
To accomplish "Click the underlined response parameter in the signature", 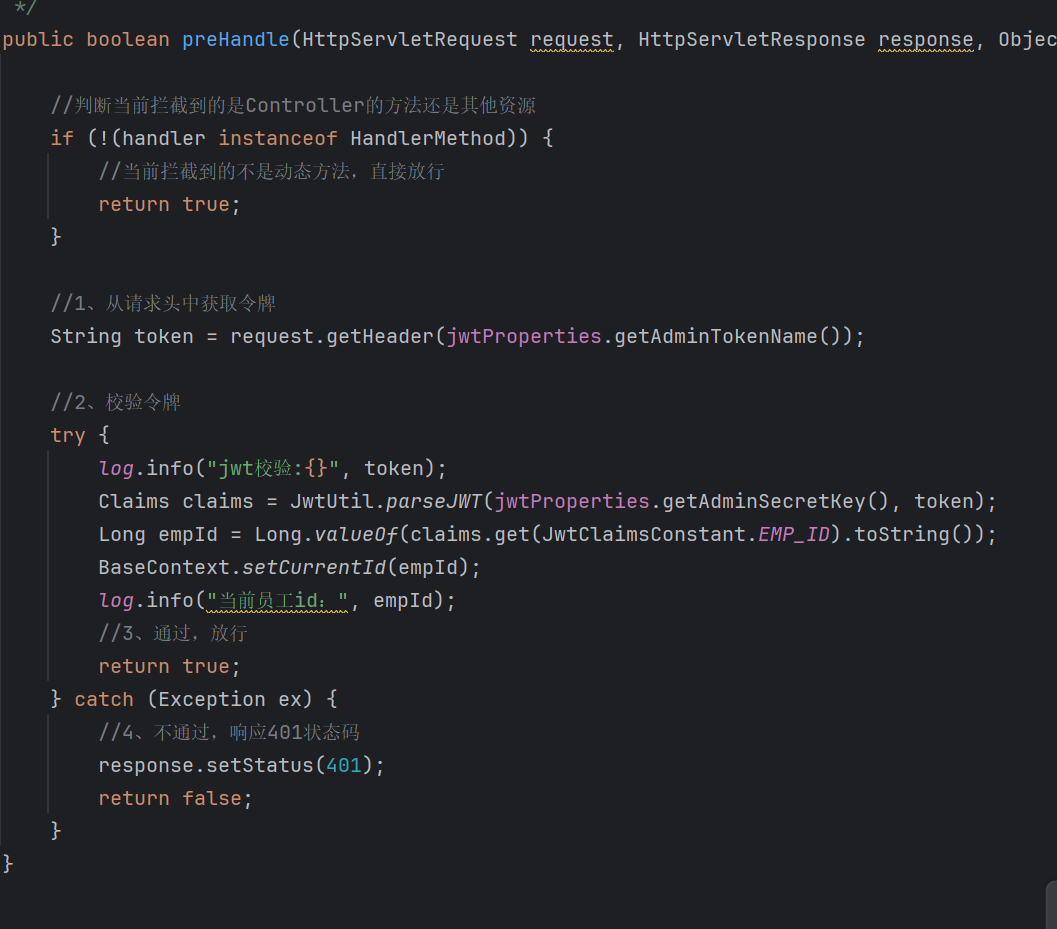I will click(x=926, y=40).
